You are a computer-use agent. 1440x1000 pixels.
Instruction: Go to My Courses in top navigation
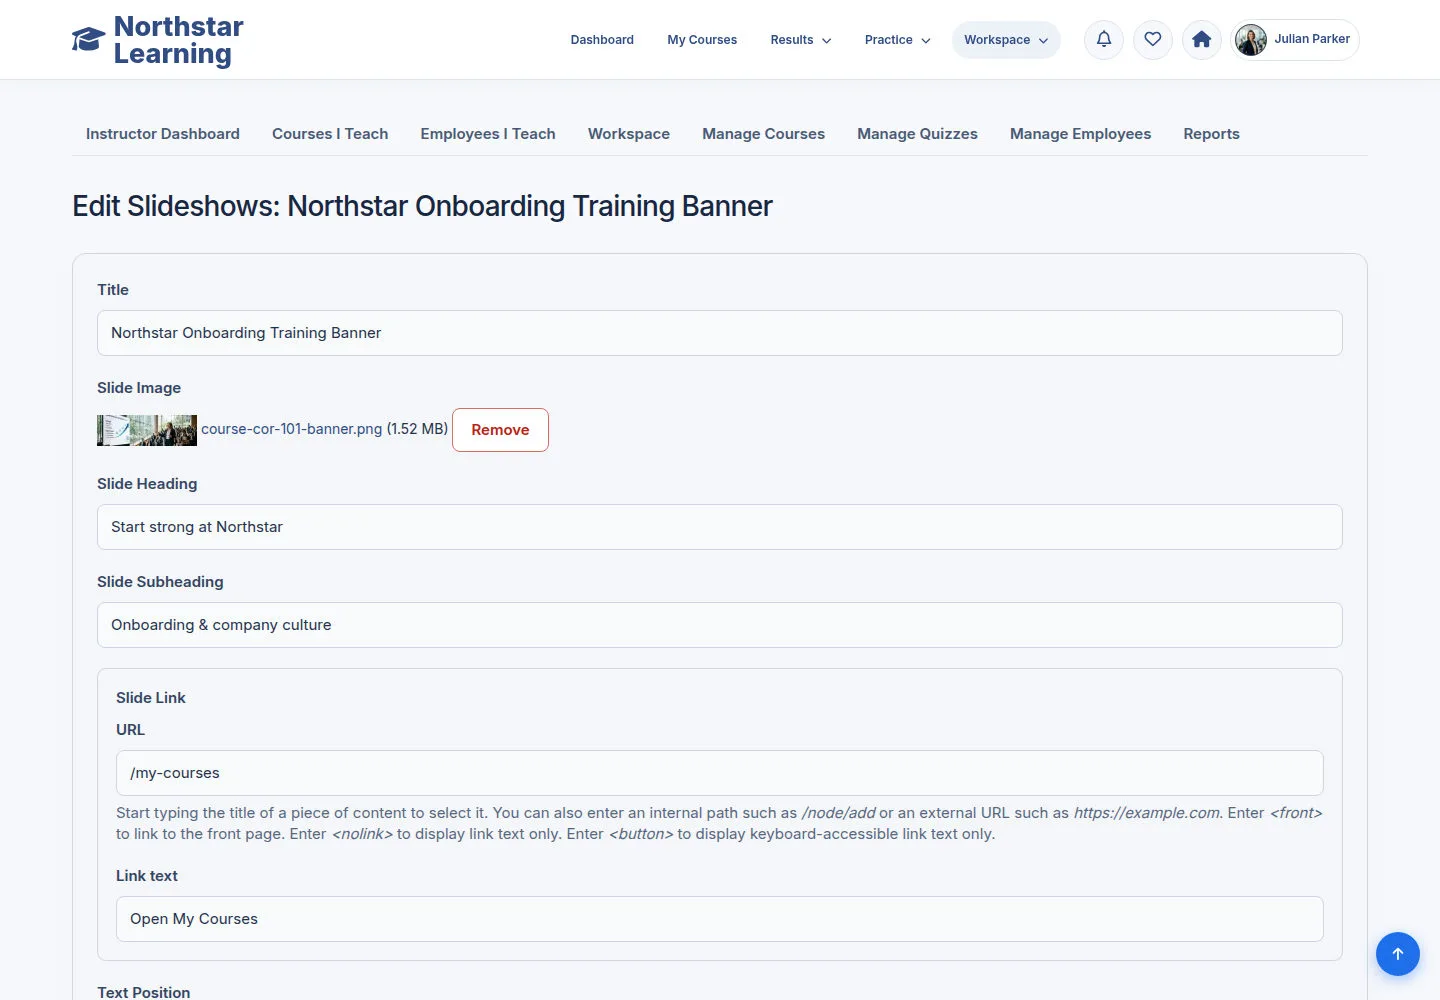(x=702, y=40)
